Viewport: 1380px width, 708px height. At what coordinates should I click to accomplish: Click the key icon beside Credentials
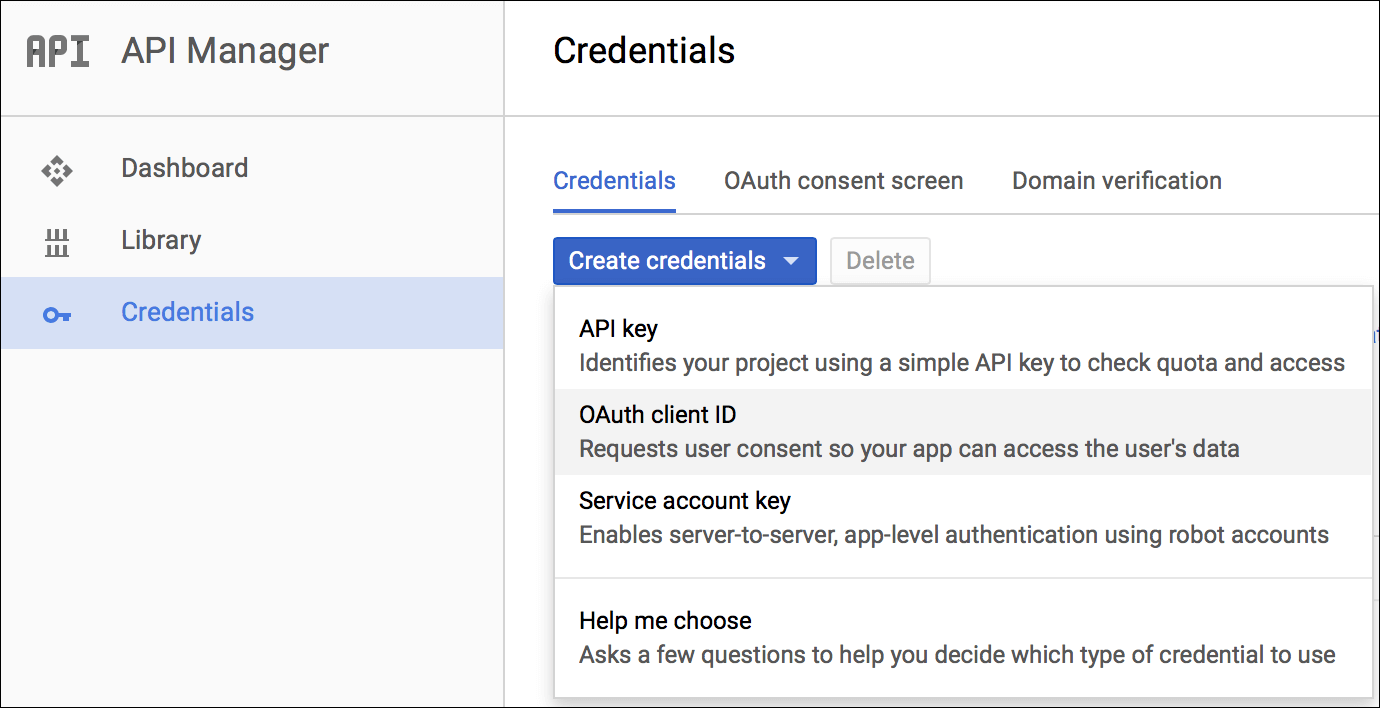pyautogui.click(x=57, y=315)
